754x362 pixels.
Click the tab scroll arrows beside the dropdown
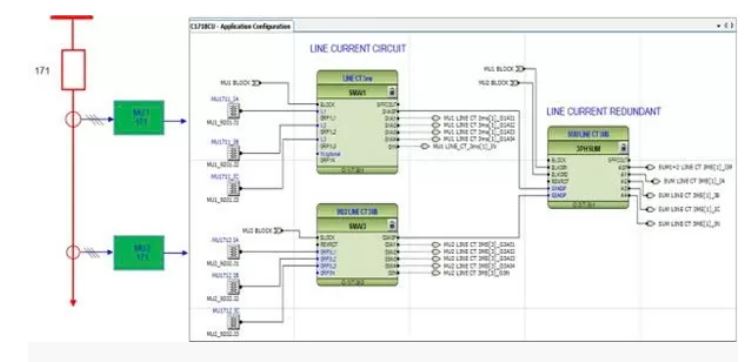pos(729,25)
